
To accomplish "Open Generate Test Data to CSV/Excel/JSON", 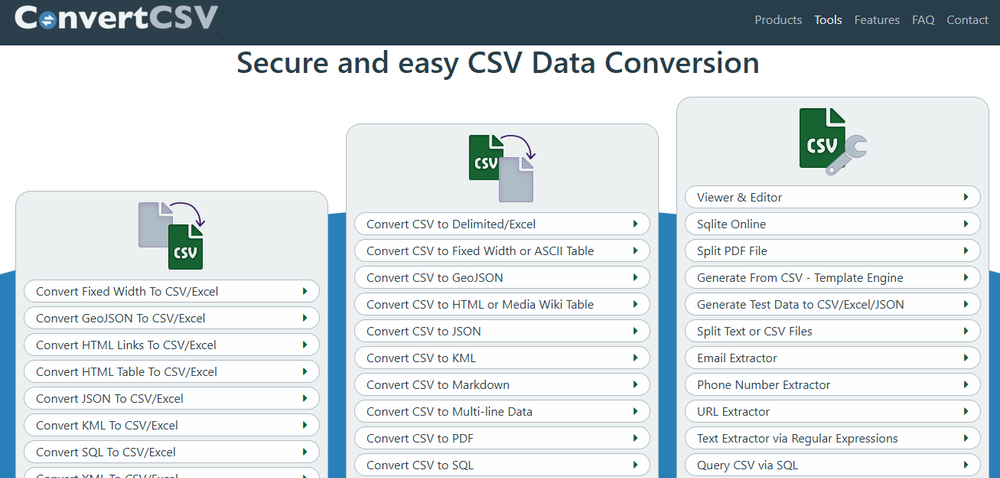I will [x=832, y=304].
